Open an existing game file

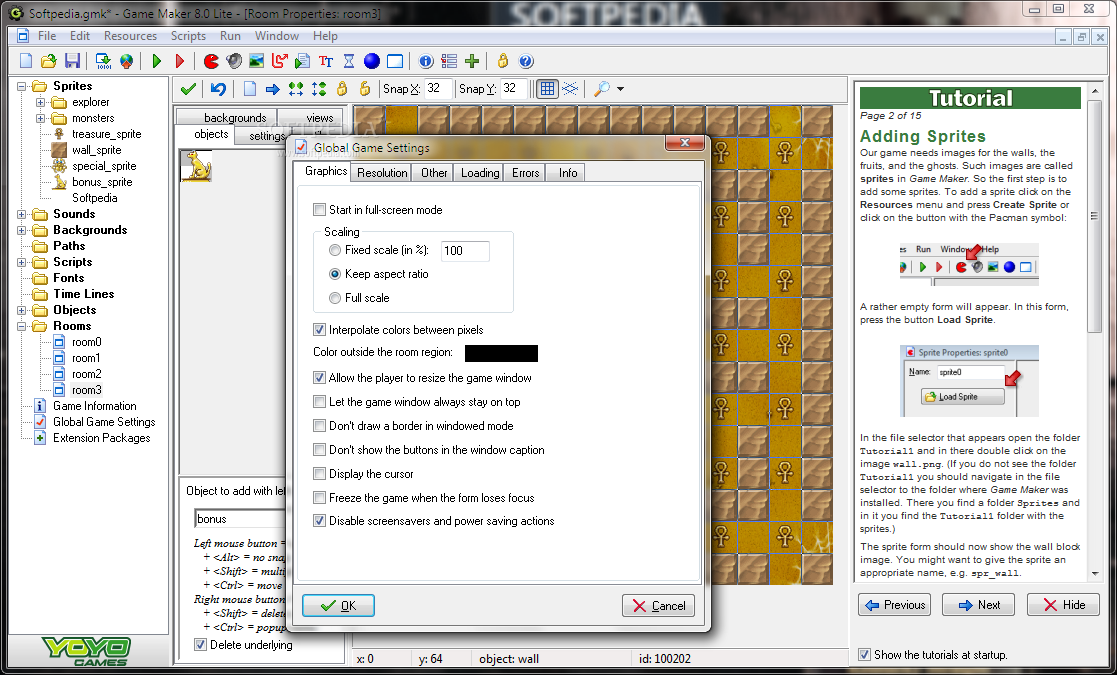(48, 61)
